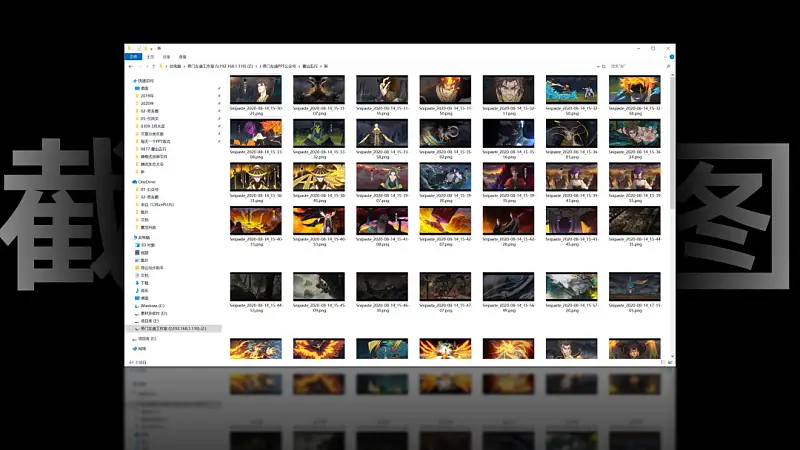This screenshot has height=450, width=800.
Task: Select first golden straw-hat character thumbnail
Action: coord(256,177)
